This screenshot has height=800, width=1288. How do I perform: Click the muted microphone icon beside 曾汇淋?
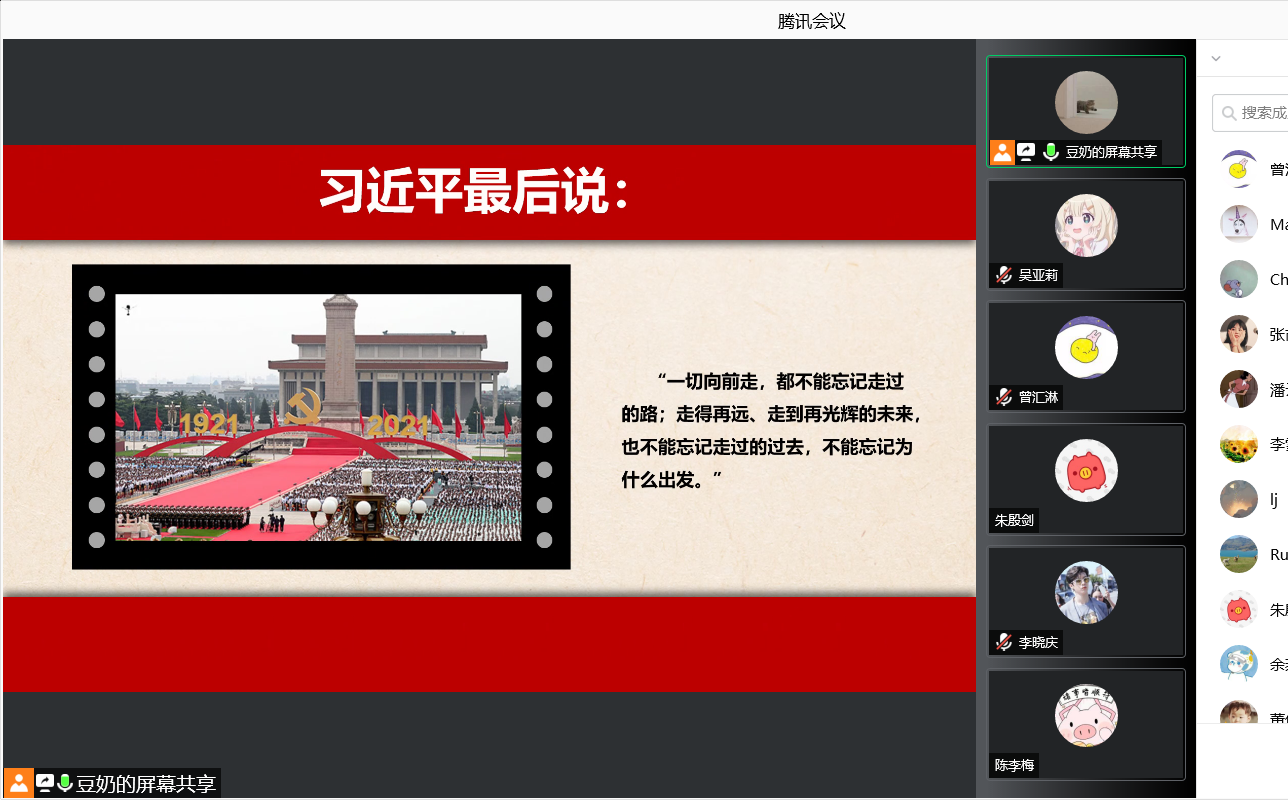point(1004,397)
